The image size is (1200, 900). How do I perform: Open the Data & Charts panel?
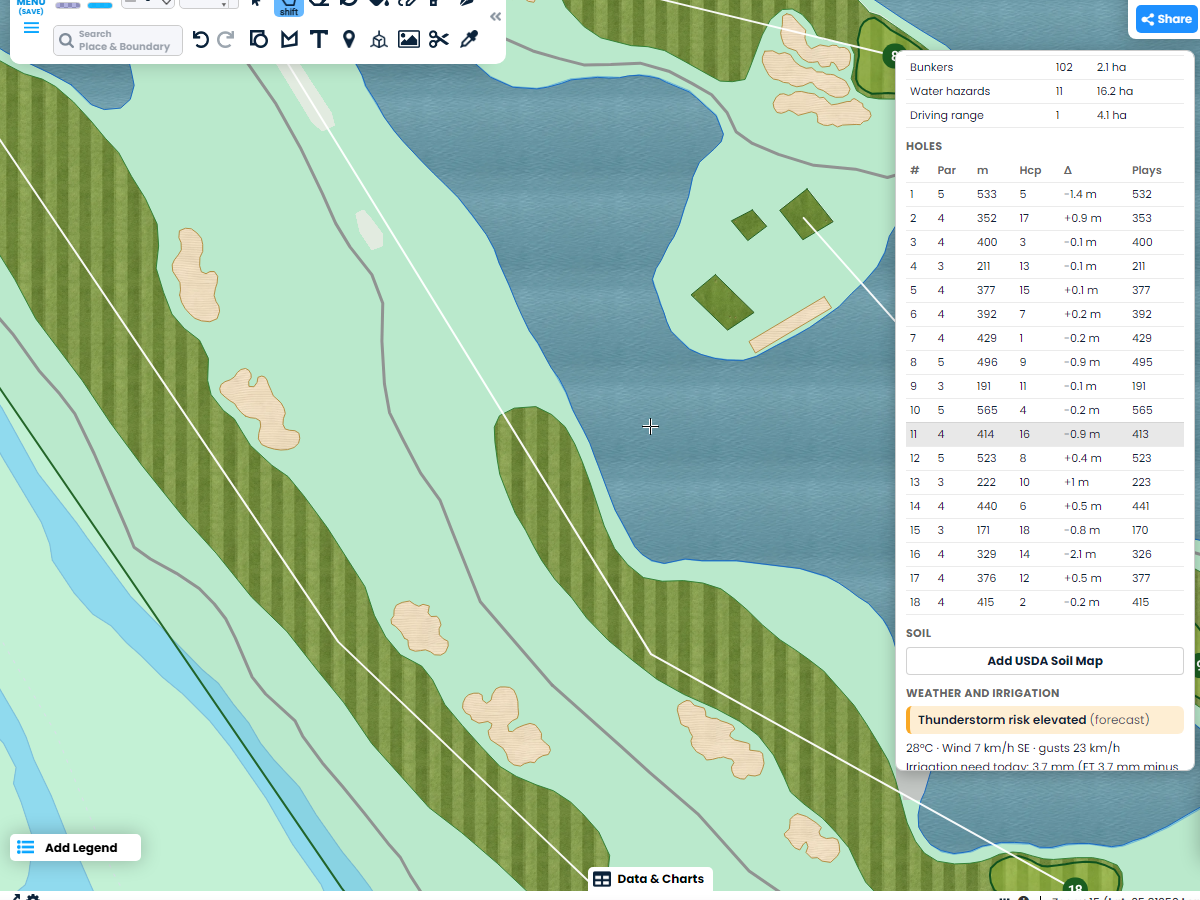click(x=650, y=879)
